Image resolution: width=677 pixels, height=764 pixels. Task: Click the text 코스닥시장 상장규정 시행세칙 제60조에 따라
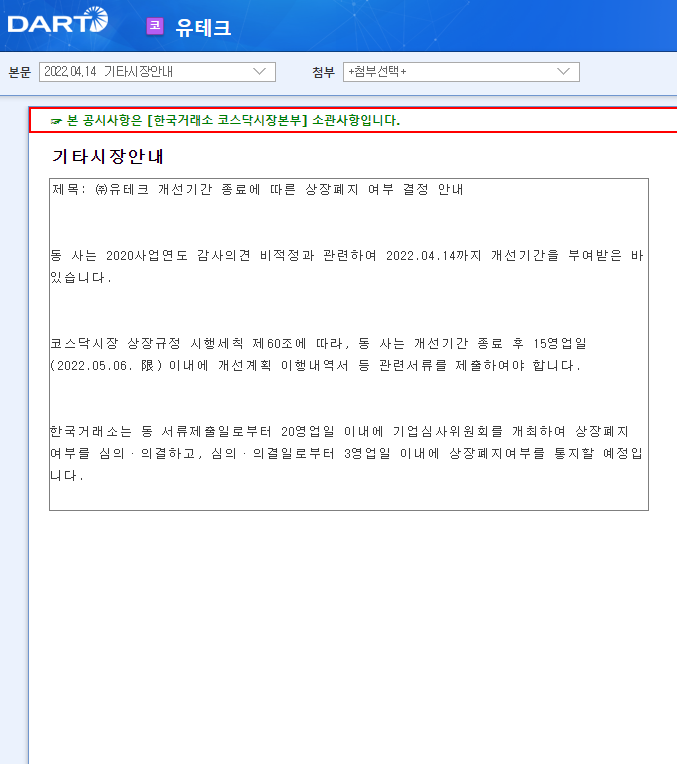tap(200, 344)
